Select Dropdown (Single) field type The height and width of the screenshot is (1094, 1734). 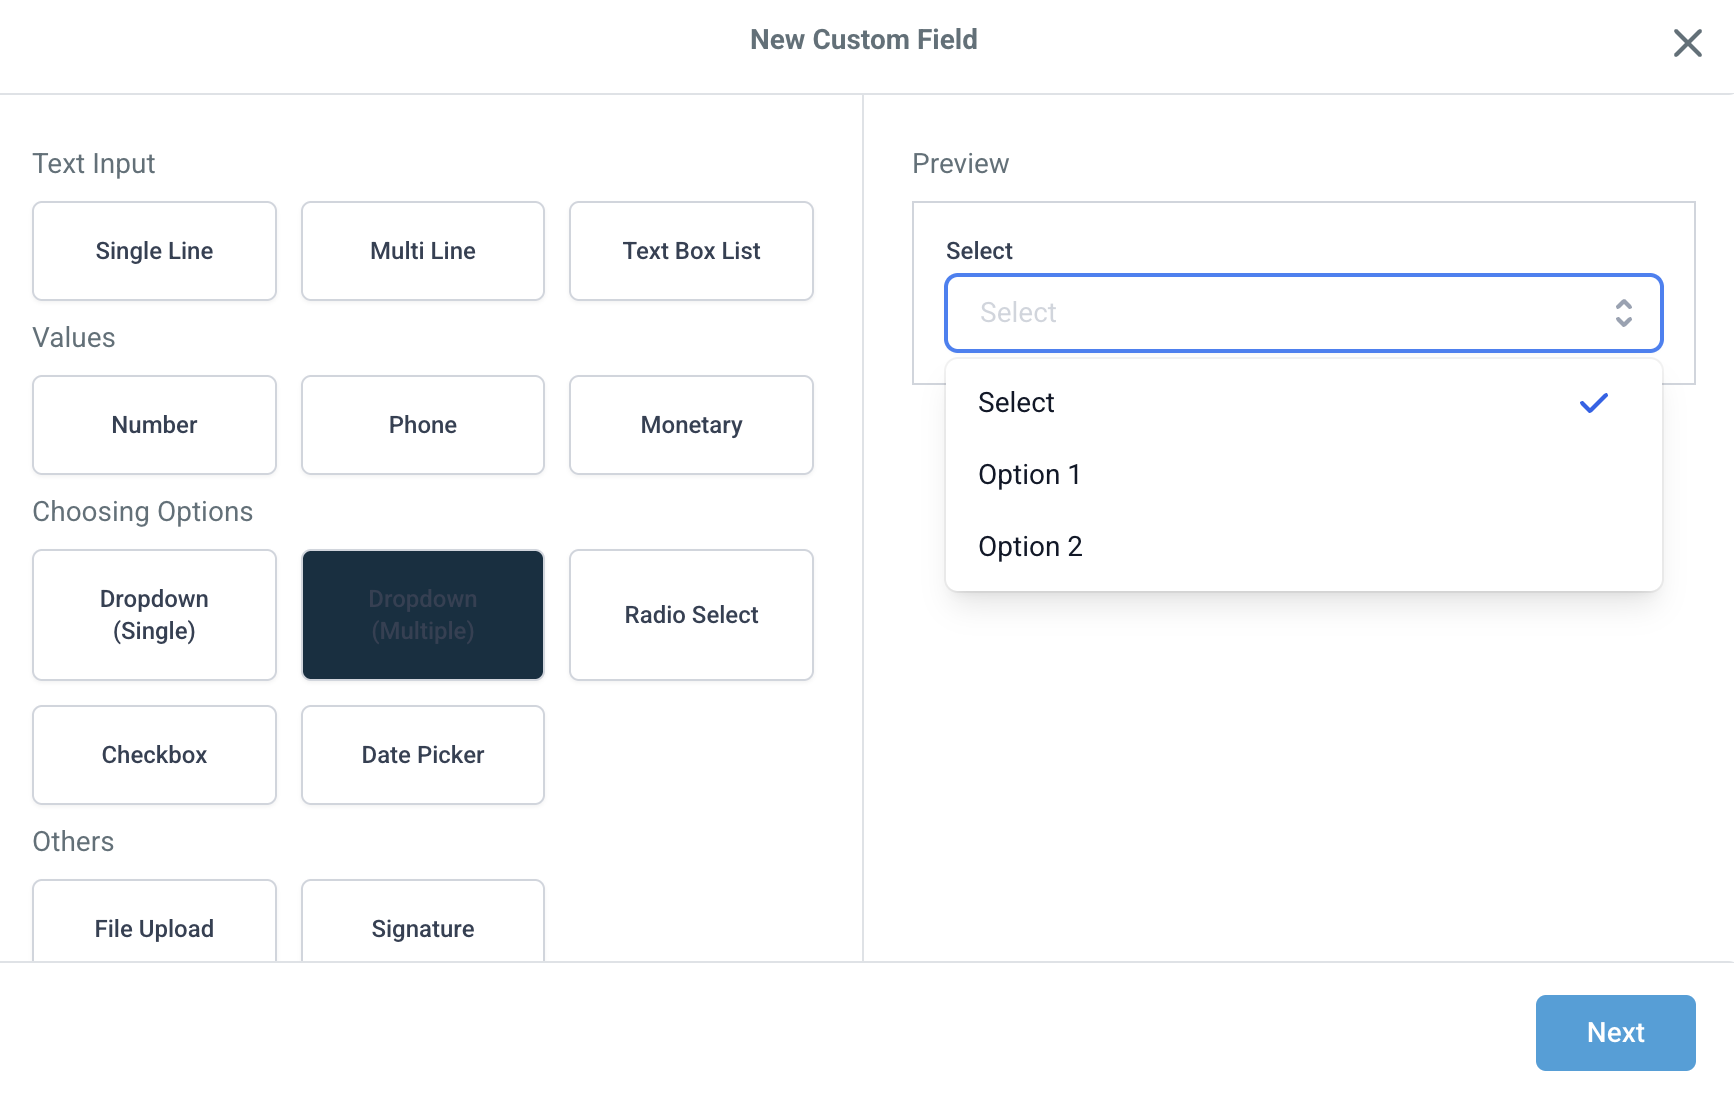click(x=154, y=615)
